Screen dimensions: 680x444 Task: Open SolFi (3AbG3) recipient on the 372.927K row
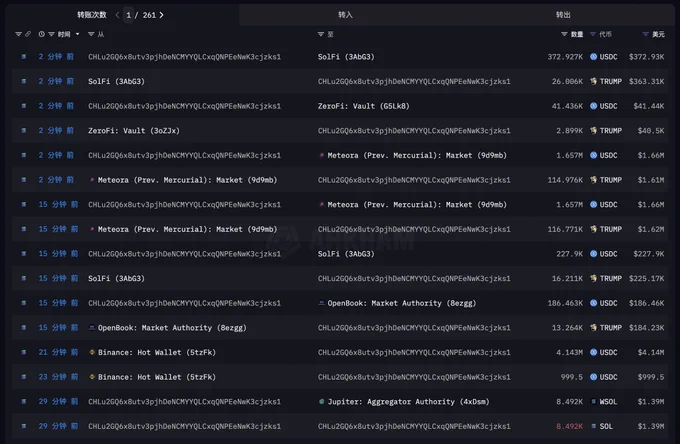click(346, 57)
